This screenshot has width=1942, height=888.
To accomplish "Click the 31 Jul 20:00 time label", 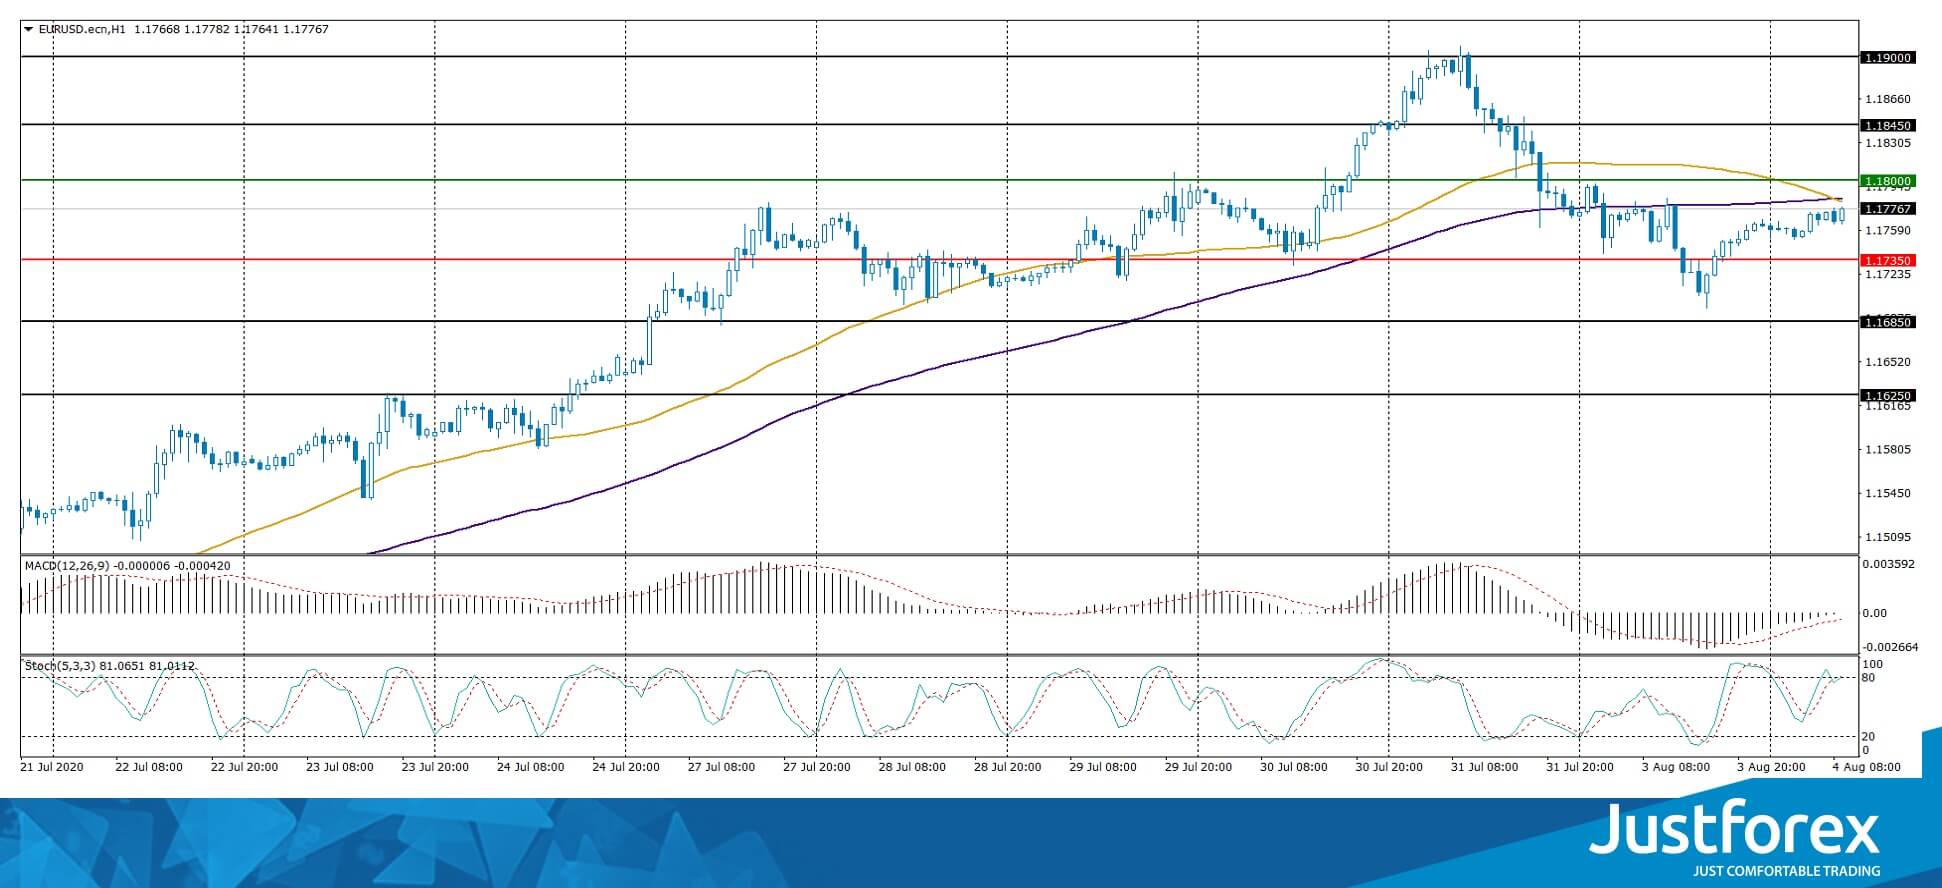I will pos(1580,767).
